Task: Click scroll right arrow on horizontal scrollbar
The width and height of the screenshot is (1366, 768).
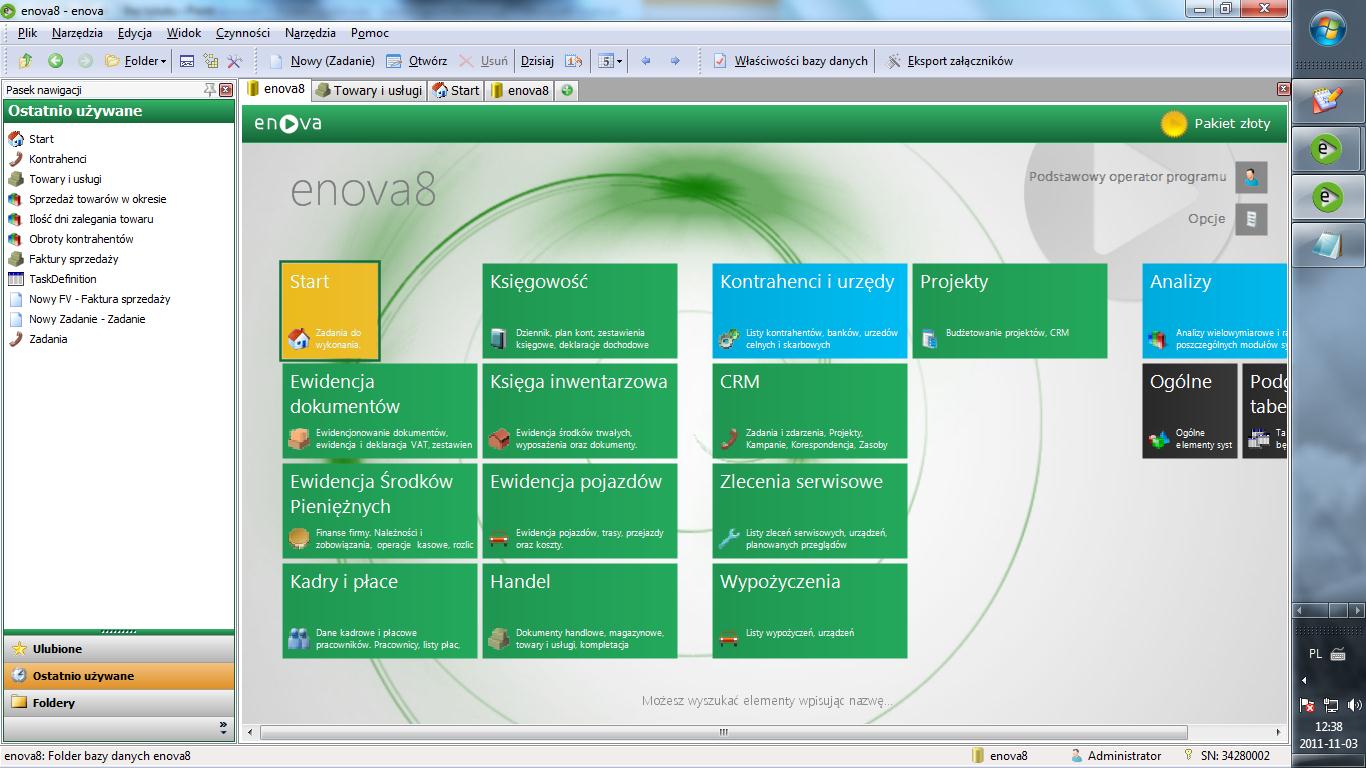Action: (1279, 733)
